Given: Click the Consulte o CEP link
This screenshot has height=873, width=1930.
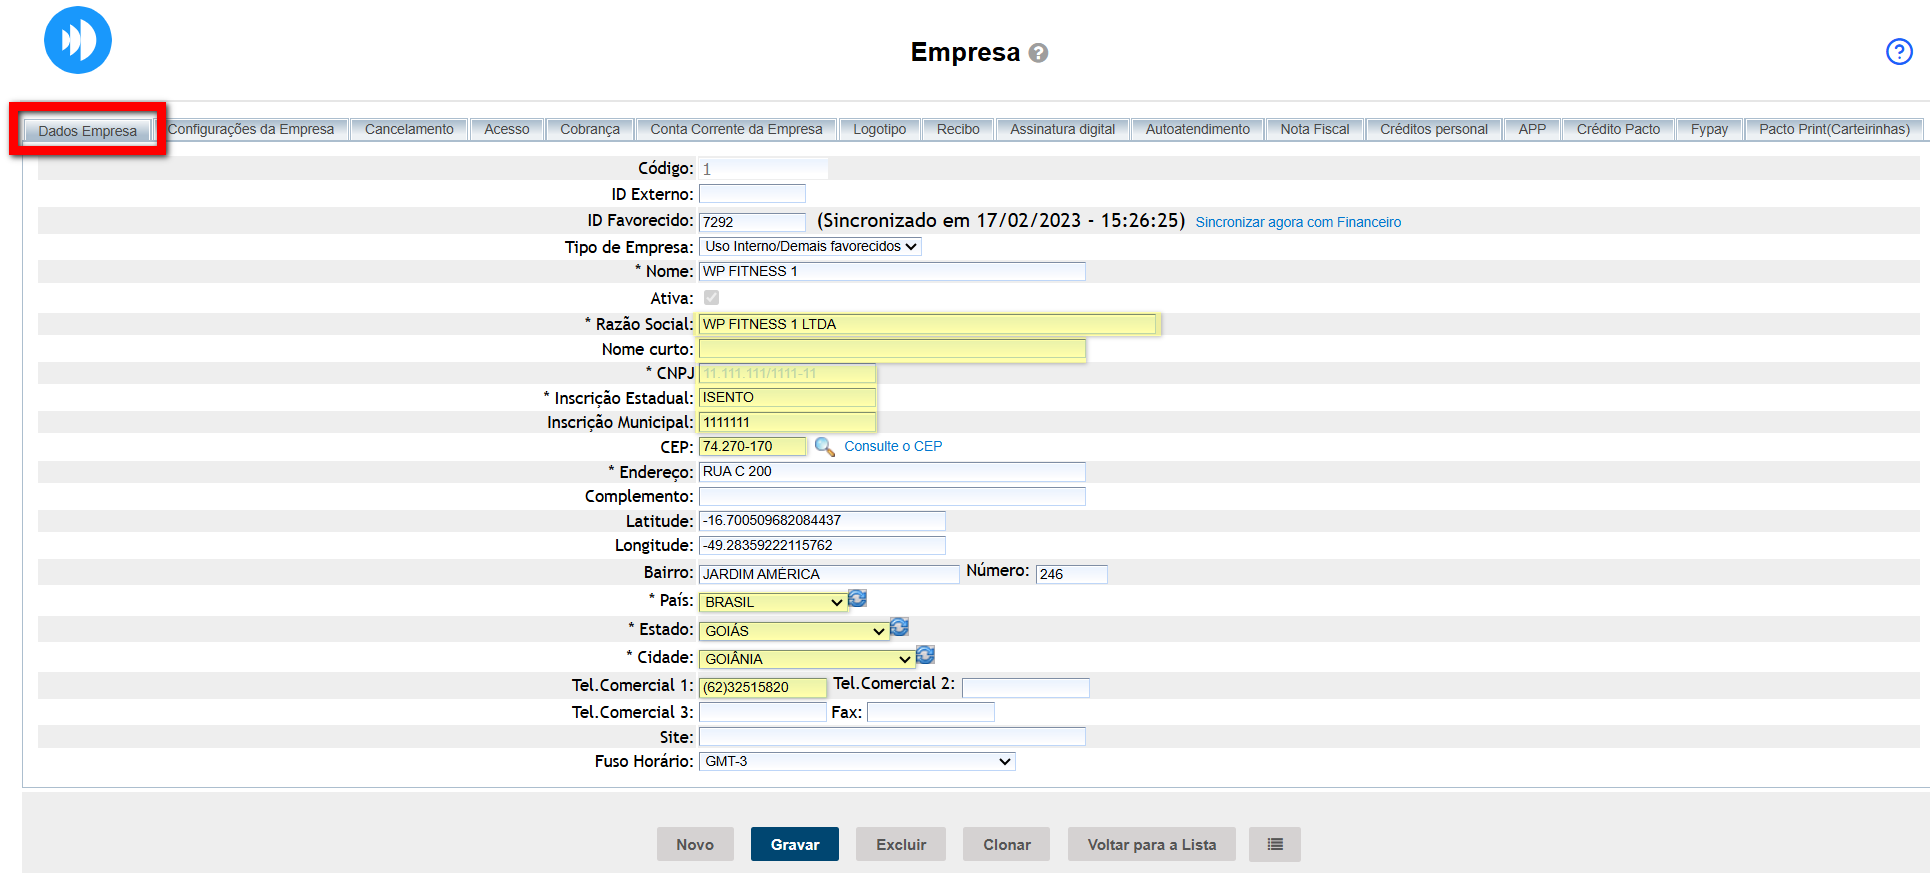Looking at the screenshot, I should (x=892, y=447).
